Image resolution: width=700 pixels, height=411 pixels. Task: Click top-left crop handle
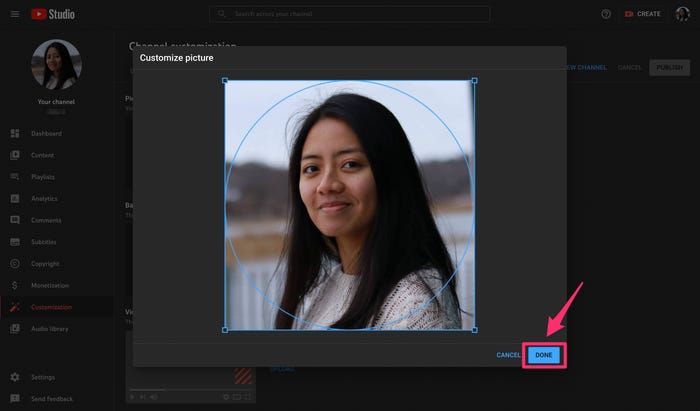(x=225, y=81)
